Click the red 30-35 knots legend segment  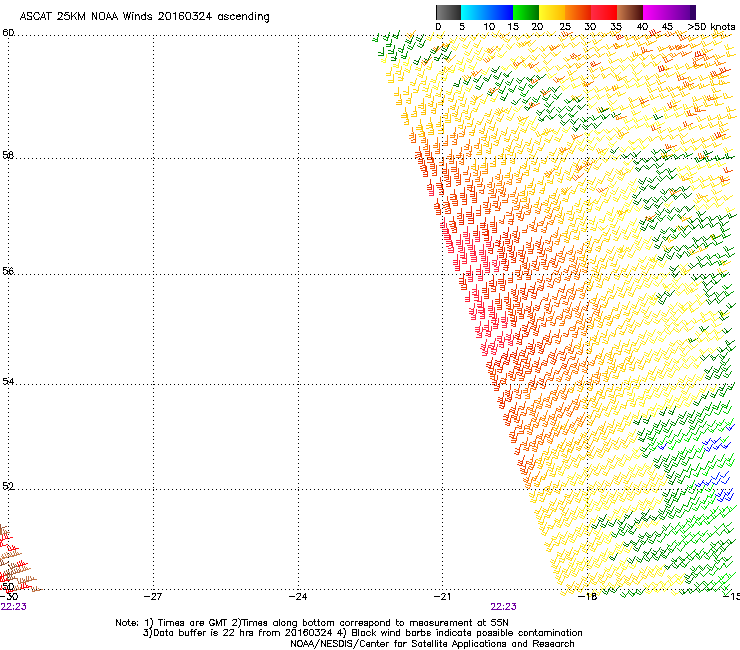pyautogui.click(x=604, y=12)
